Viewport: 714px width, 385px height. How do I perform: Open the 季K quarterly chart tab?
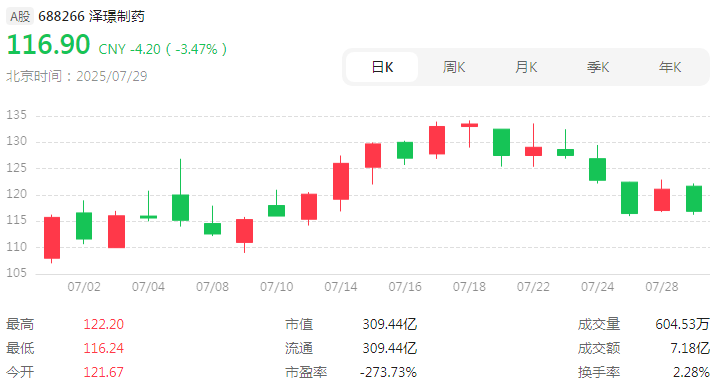click(x=598, y=67)
